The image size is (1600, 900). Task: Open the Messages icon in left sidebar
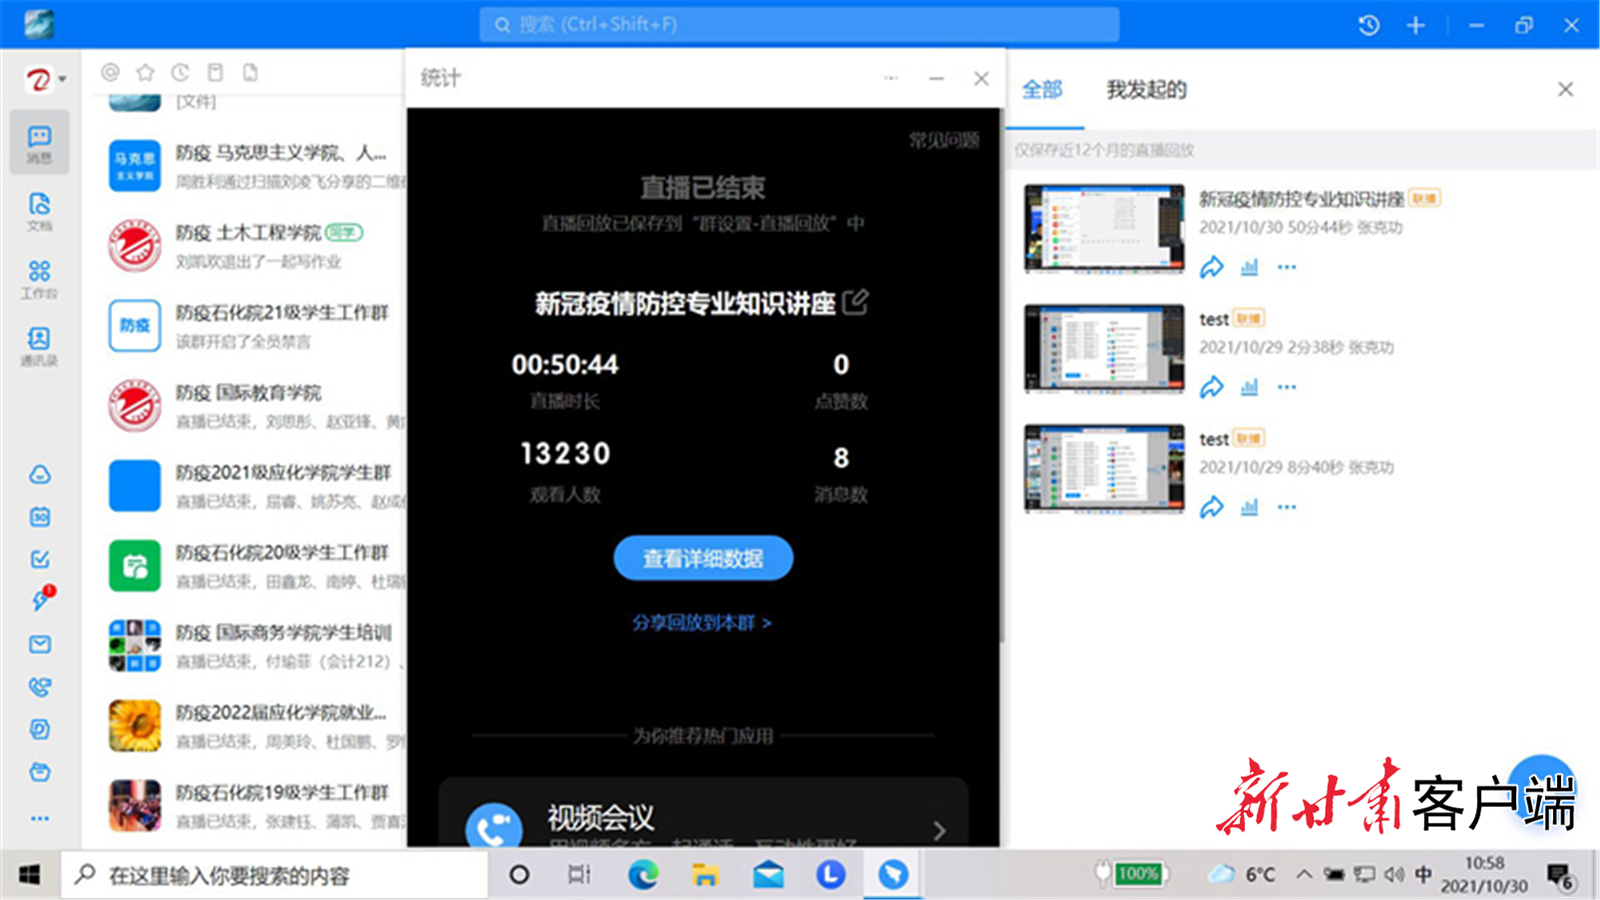coord(39,143)
